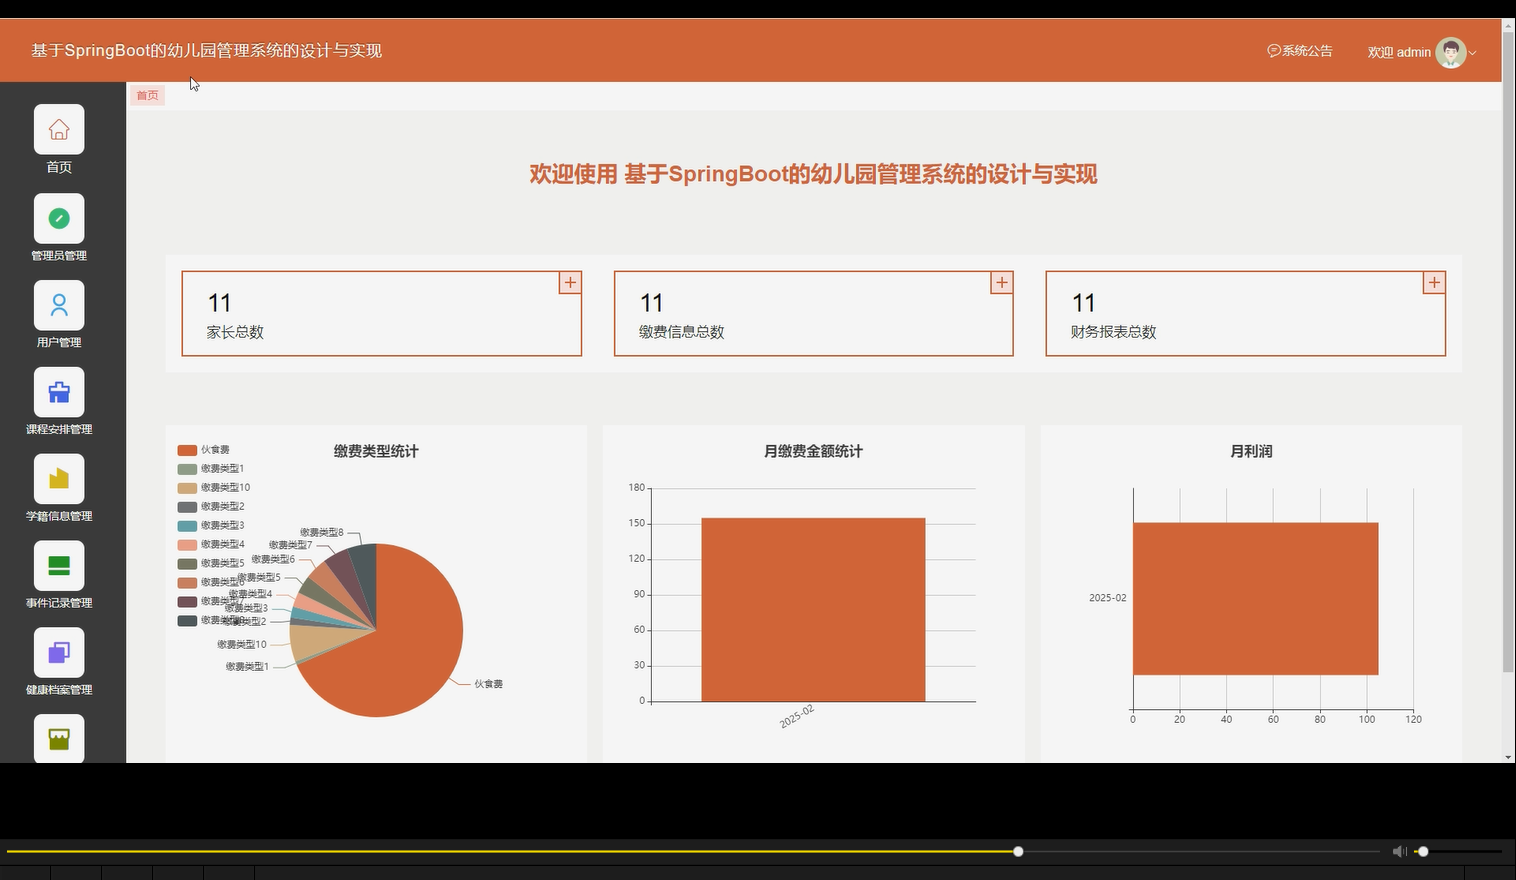The width and height of the screenshot is (1516, 880).
Task: Open 健康档案管理 in the sidebar
Action: [x=59, y=653]
